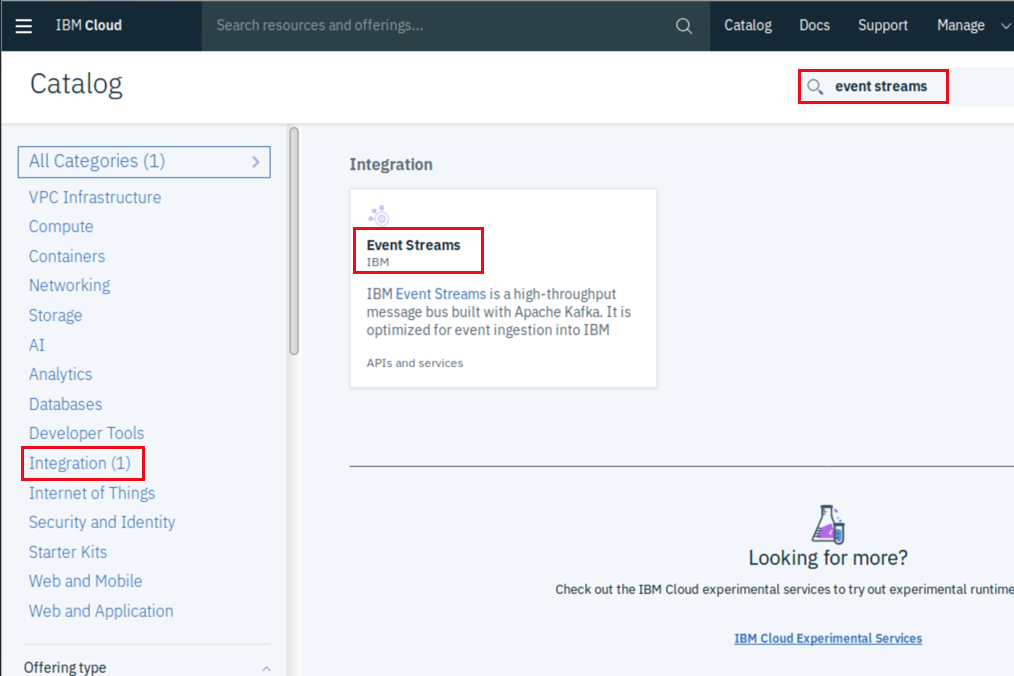Screen dimensions: 1014x676
Task: Select the Web and Mobile category
Action: click(x=85, y=581)
